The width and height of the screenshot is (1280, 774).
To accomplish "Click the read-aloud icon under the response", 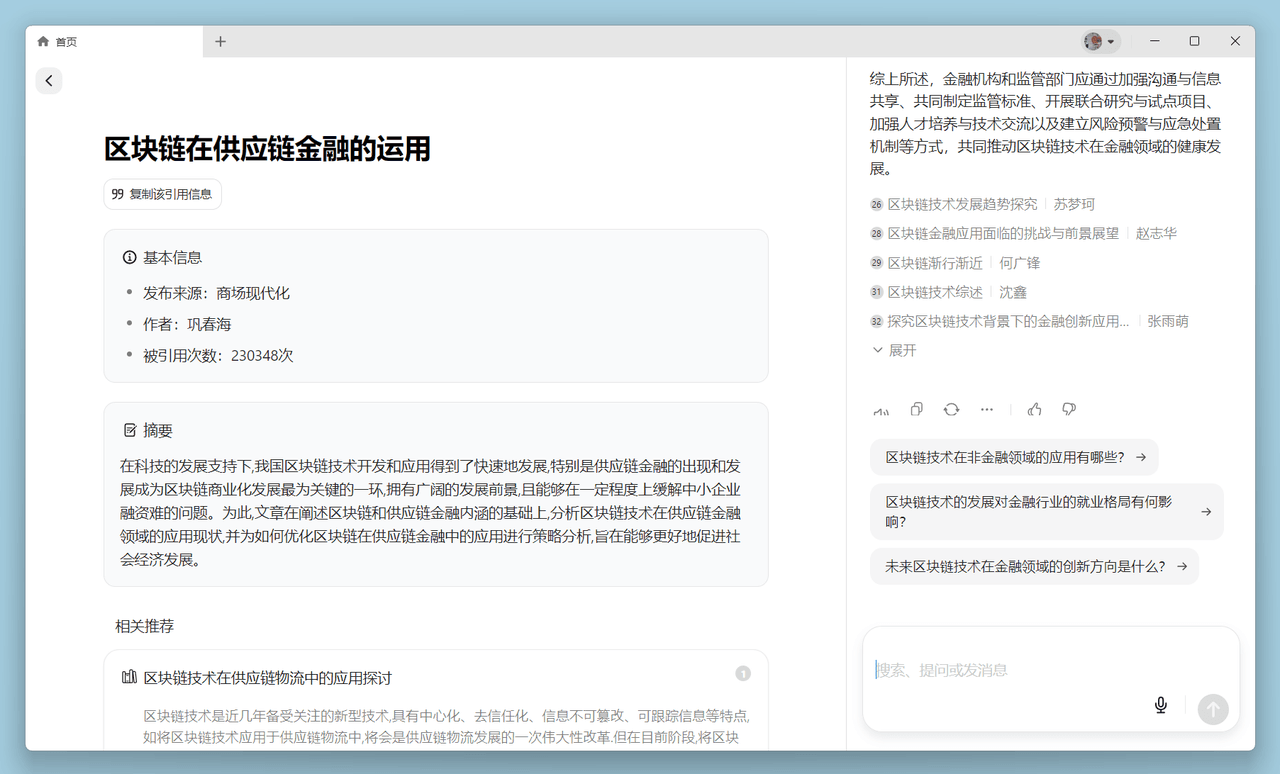I will pyautogui.click(x=881, y=409).
